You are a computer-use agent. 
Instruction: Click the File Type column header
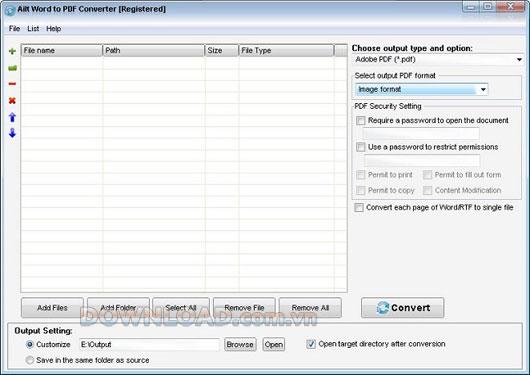point(286,50)
